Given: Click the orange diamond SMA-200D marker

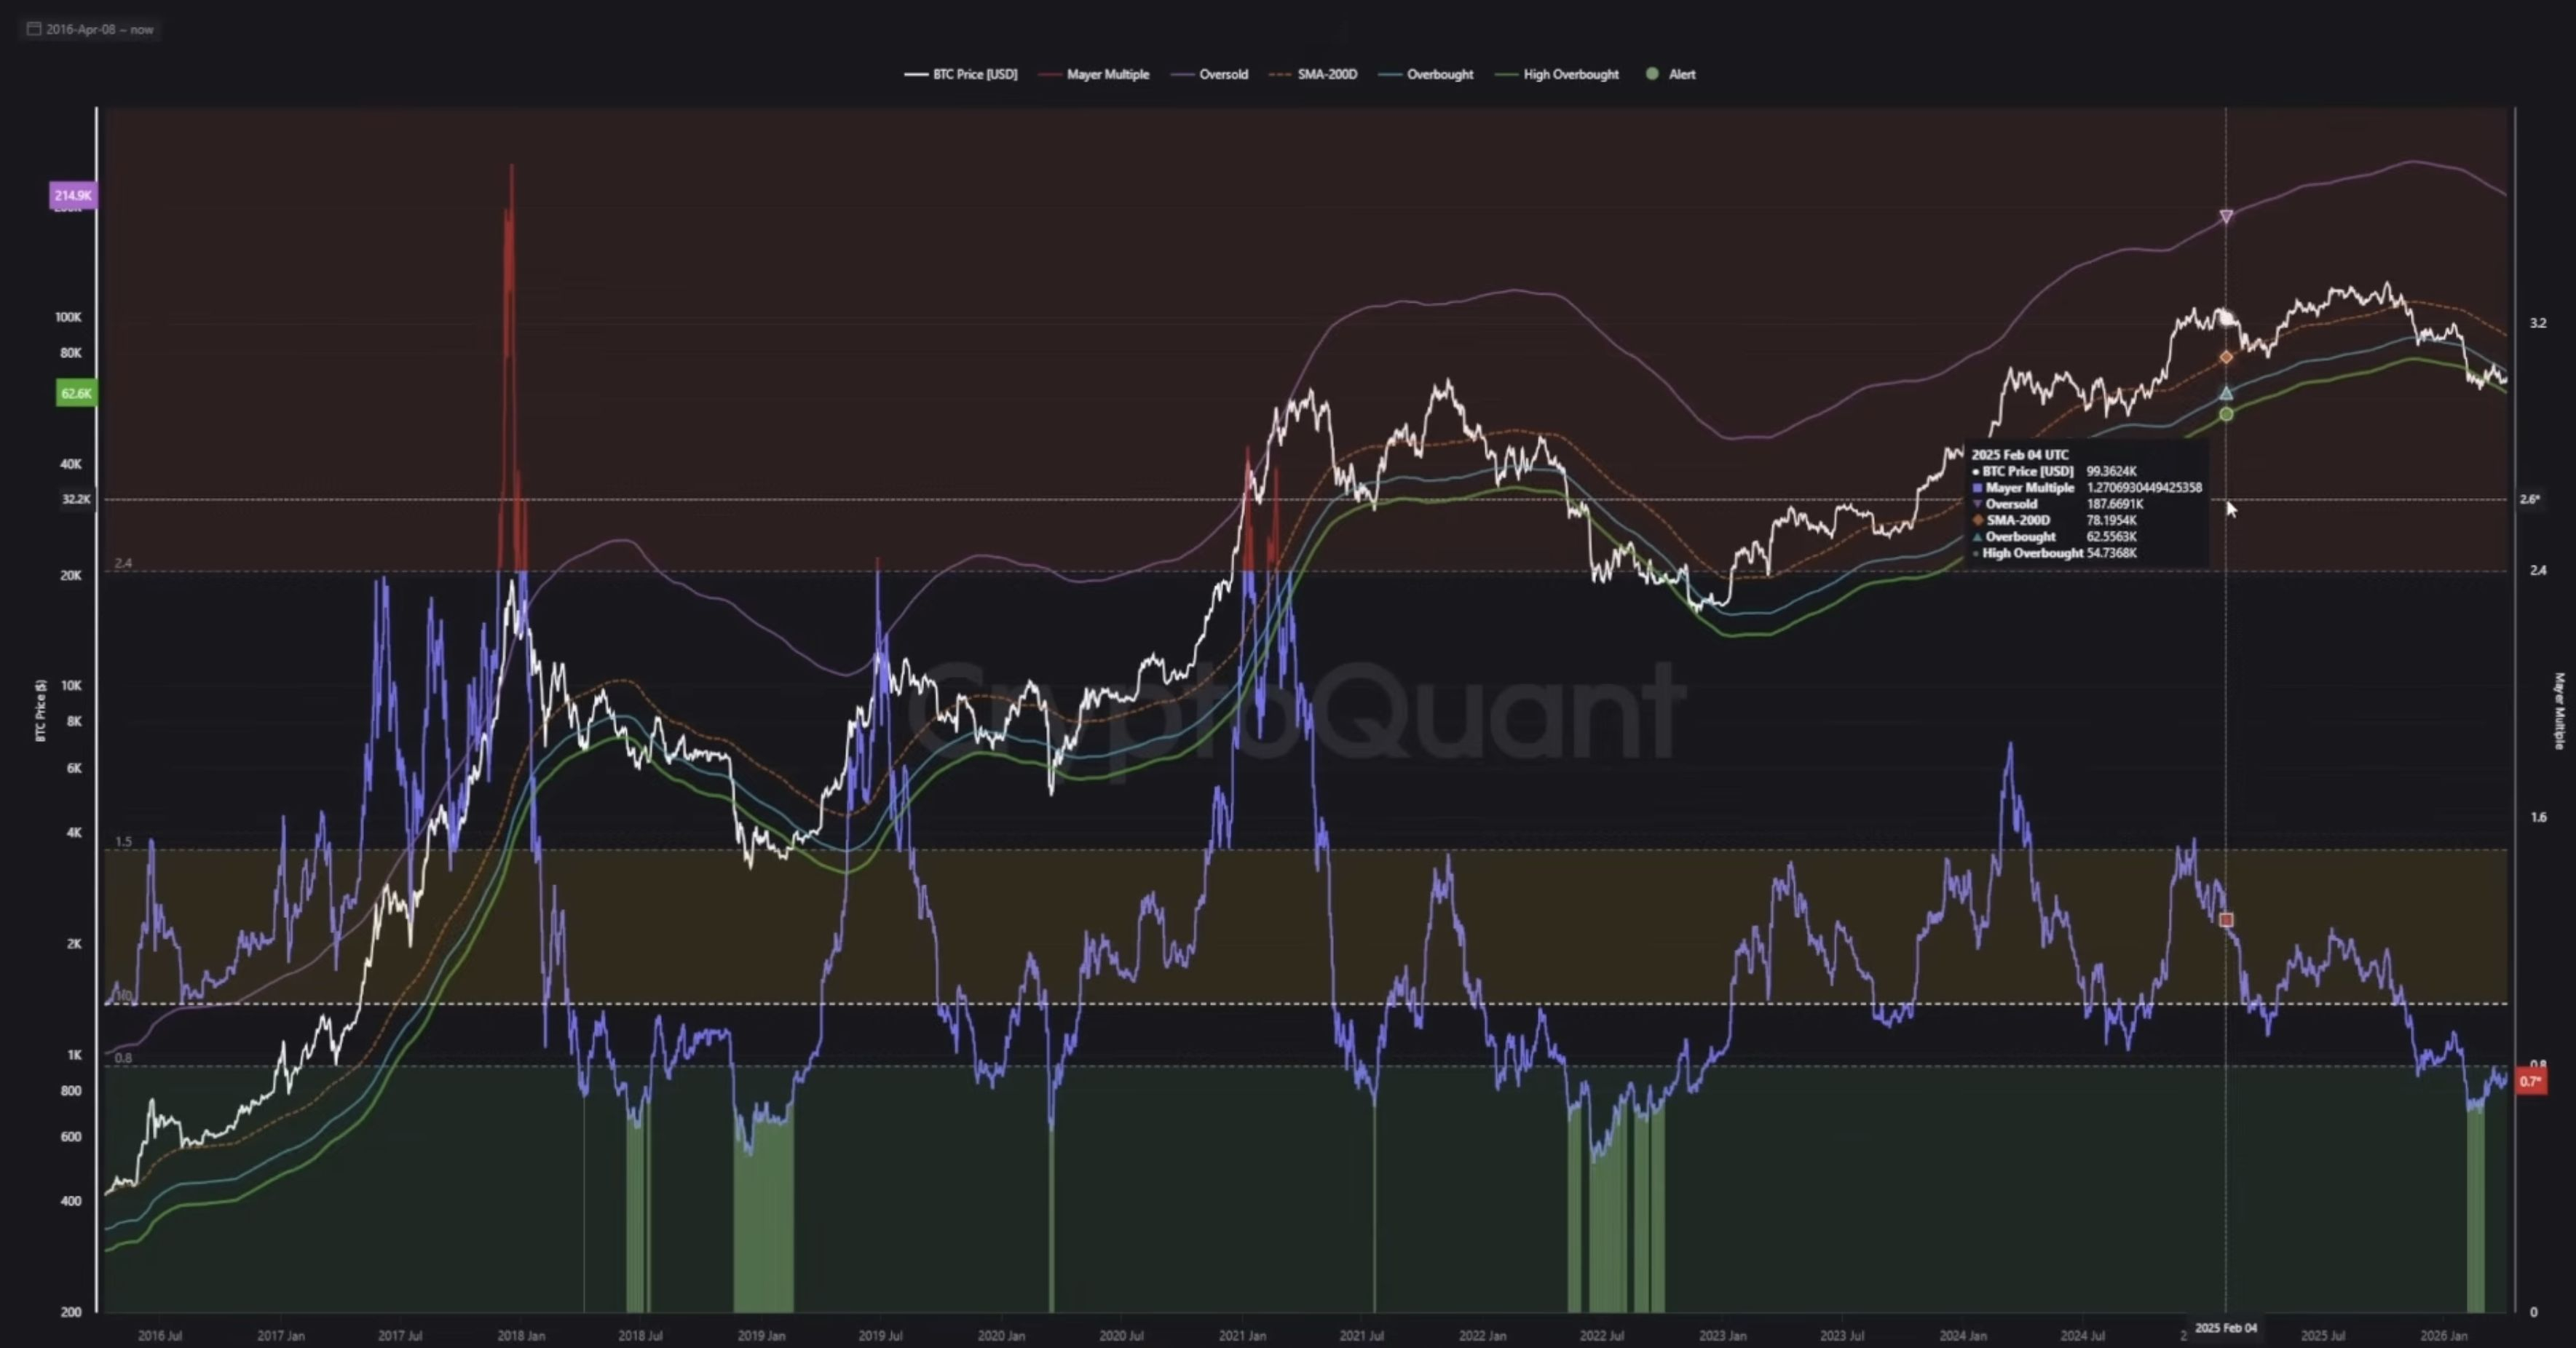Looking at the screenshot, I should (2226, 357).
